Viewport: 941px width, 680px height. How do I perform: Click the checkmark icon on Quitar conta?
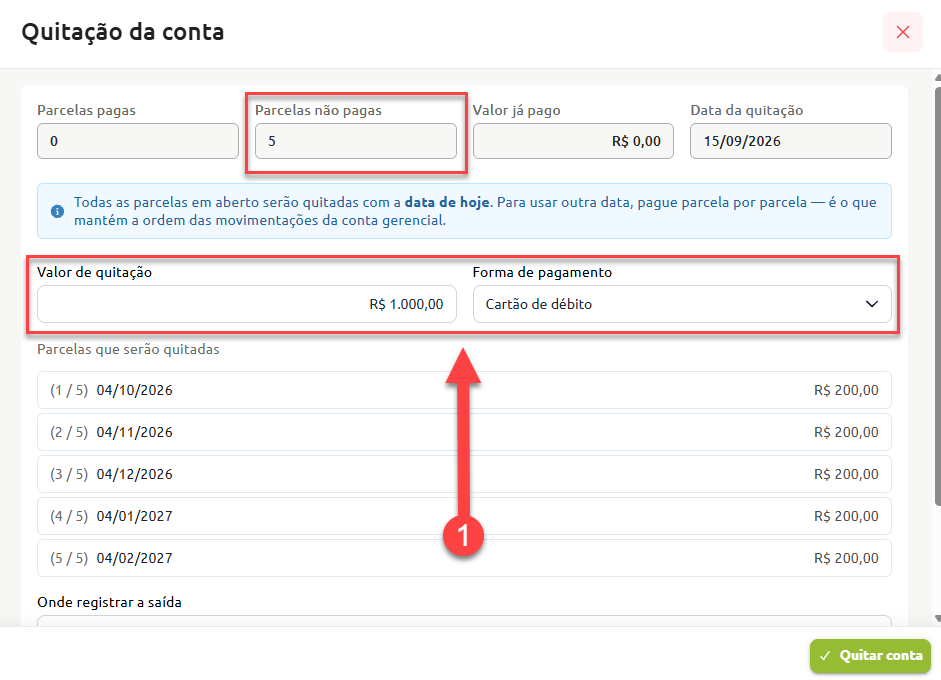coord(825,655)
